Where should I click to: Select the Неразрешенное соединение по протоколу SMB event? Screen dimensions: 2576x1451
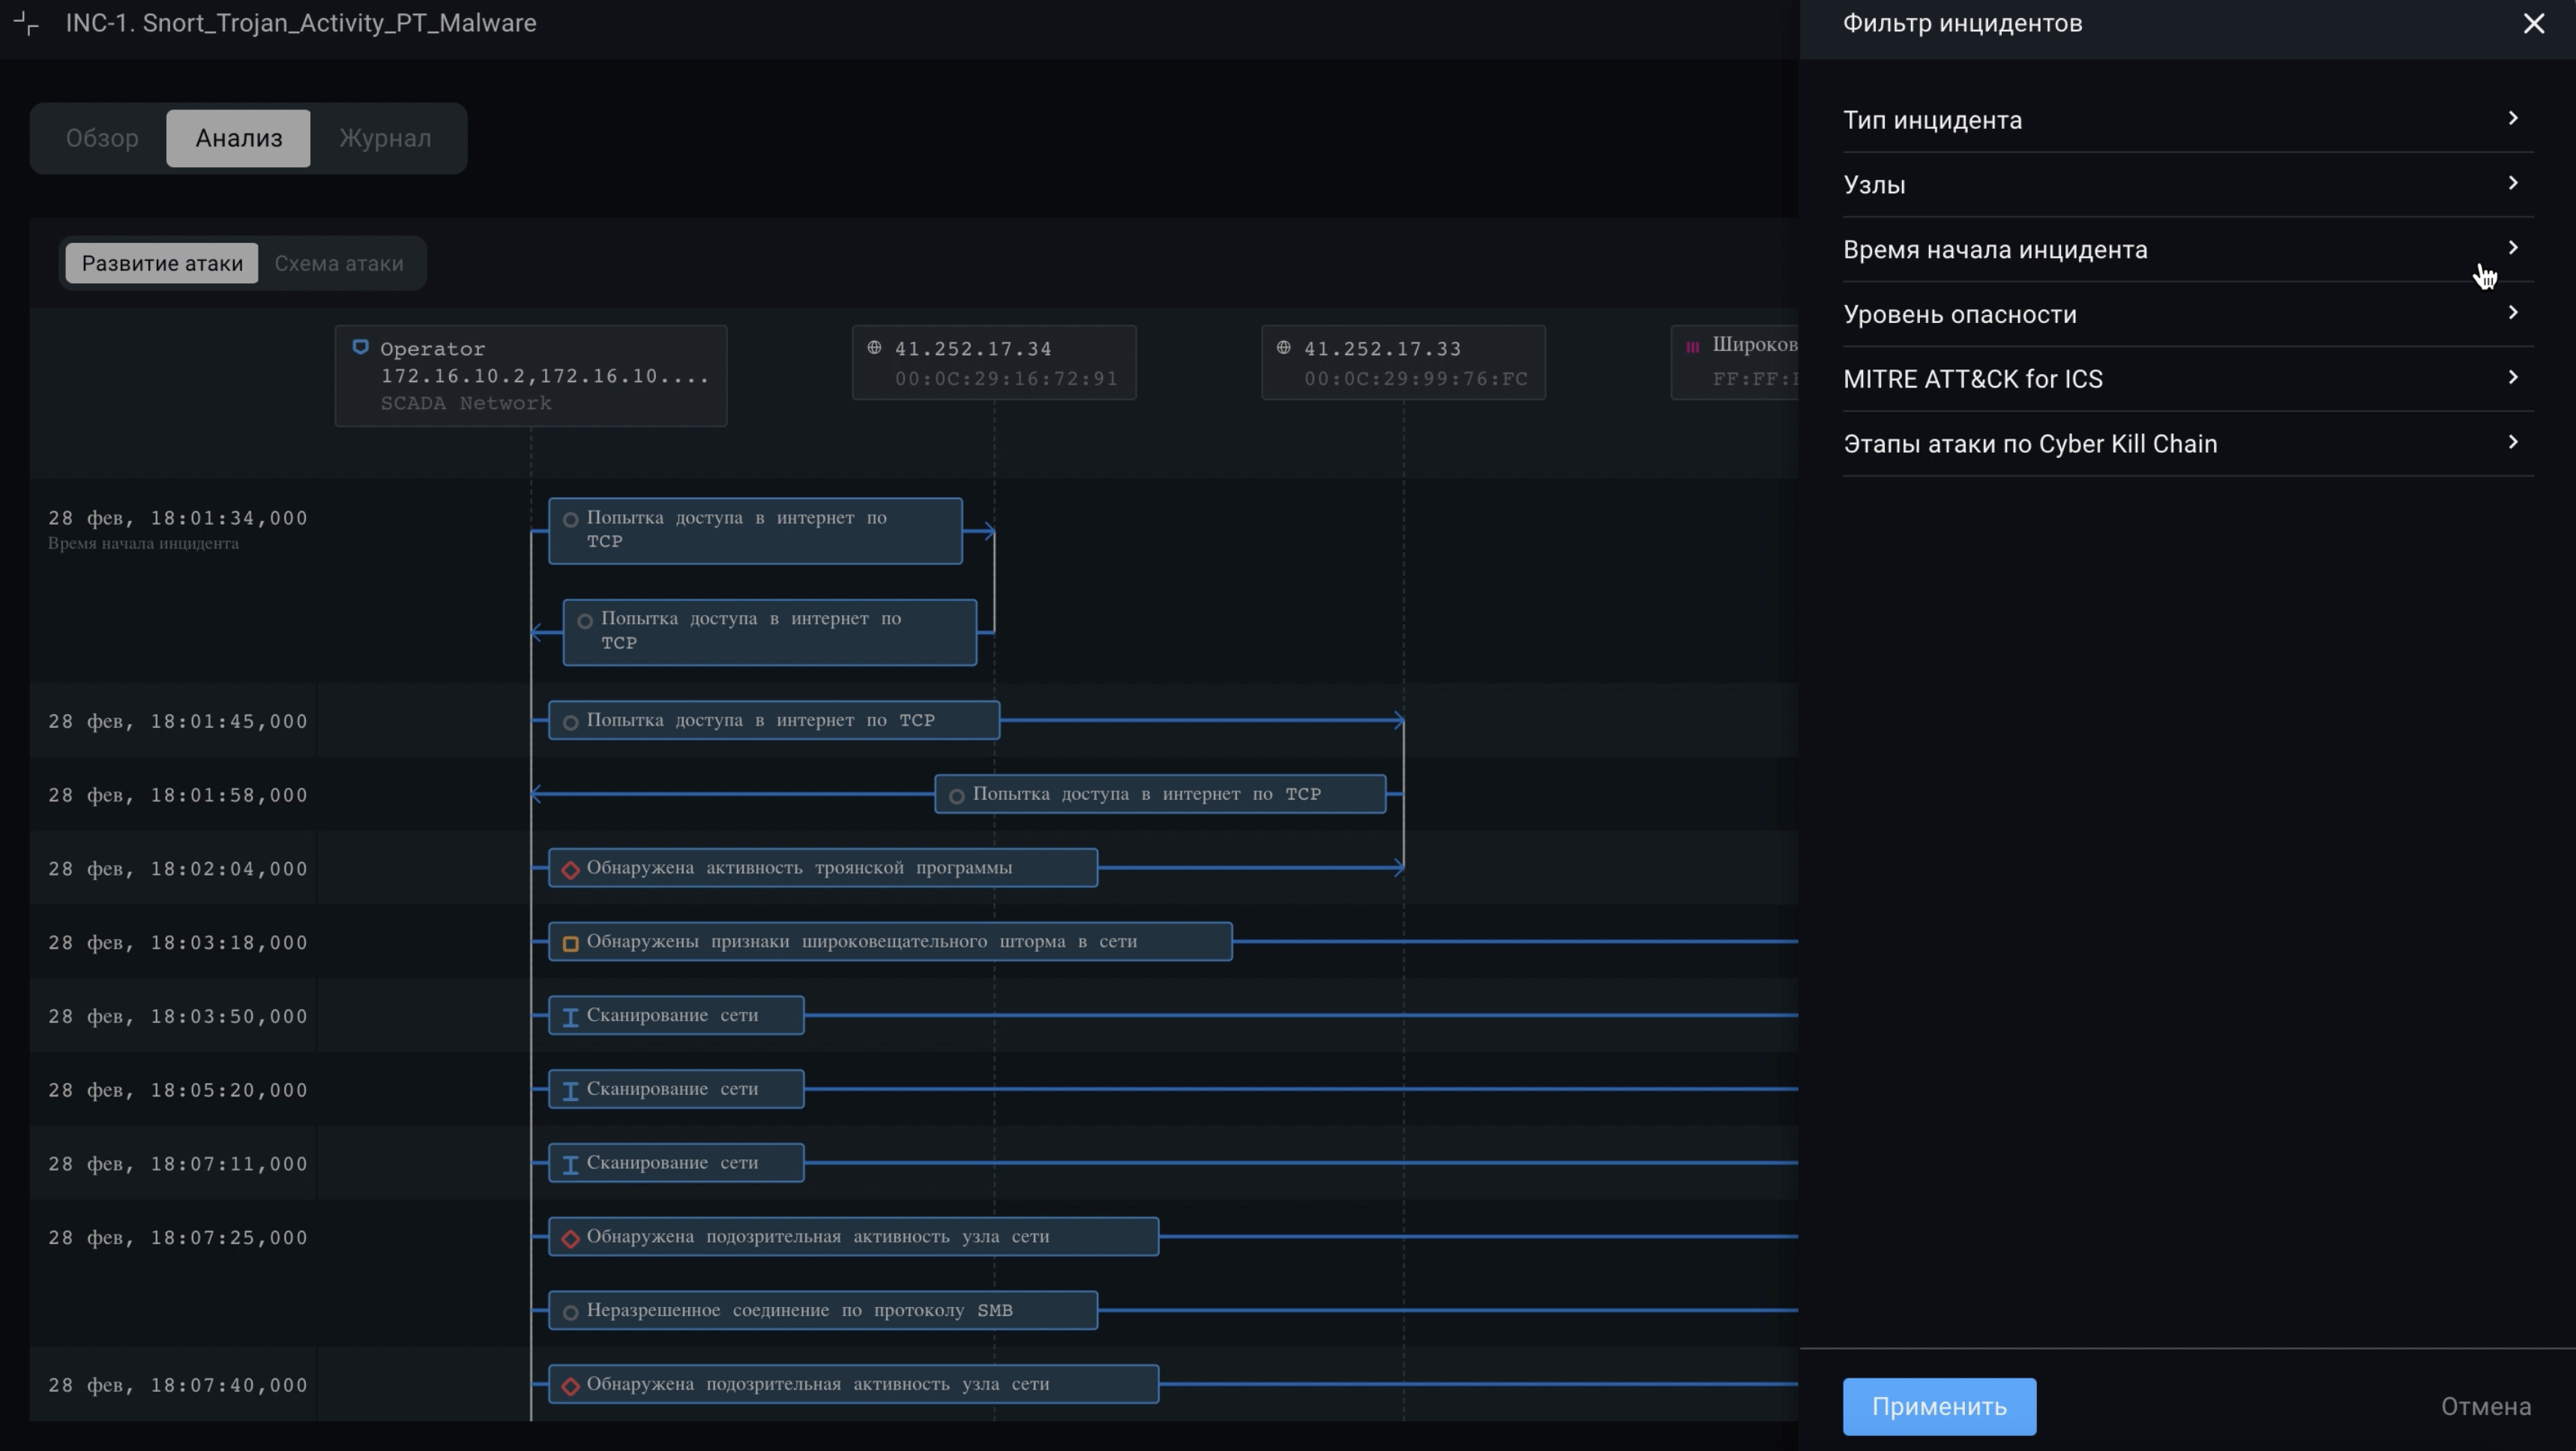coord(822,1310)
